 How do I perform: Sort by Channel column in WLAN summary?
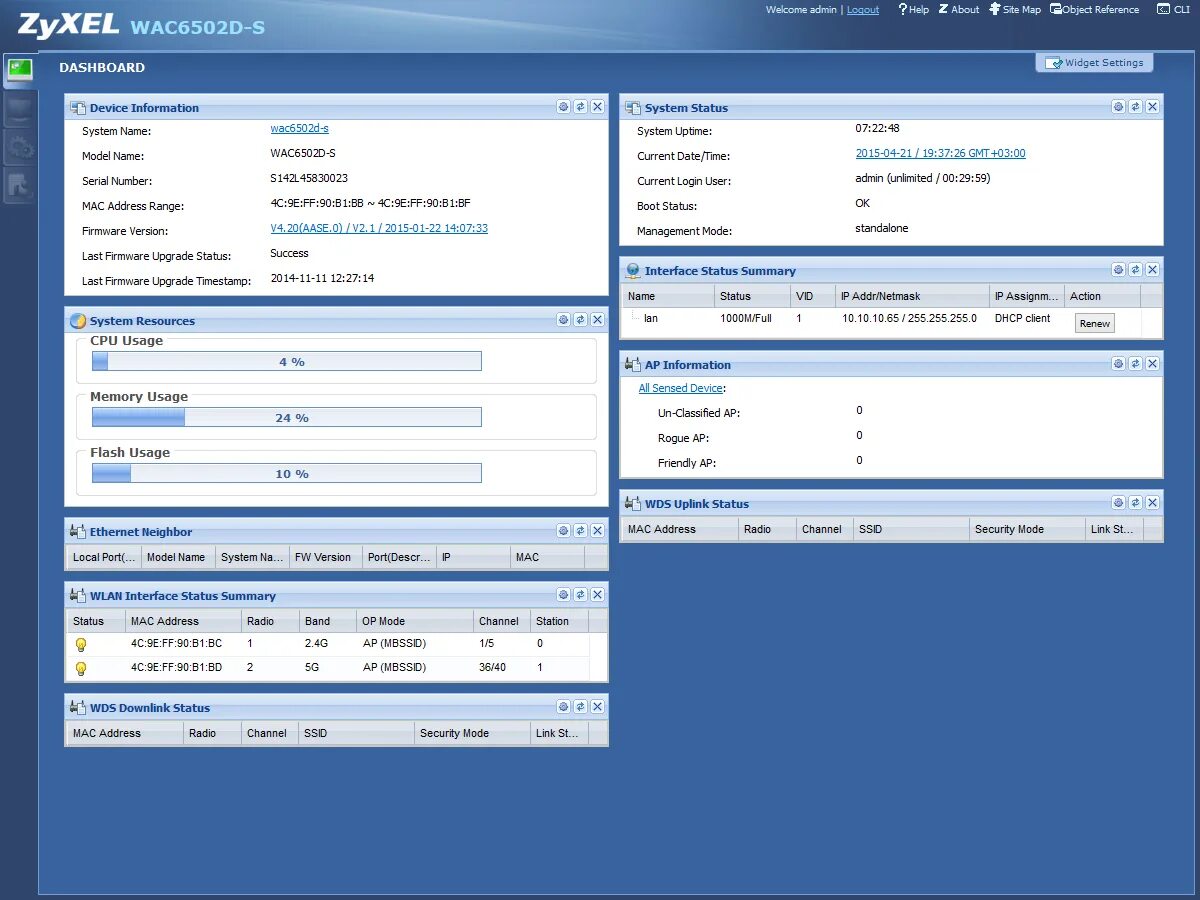pyautogui.click(x=501, y=621)
